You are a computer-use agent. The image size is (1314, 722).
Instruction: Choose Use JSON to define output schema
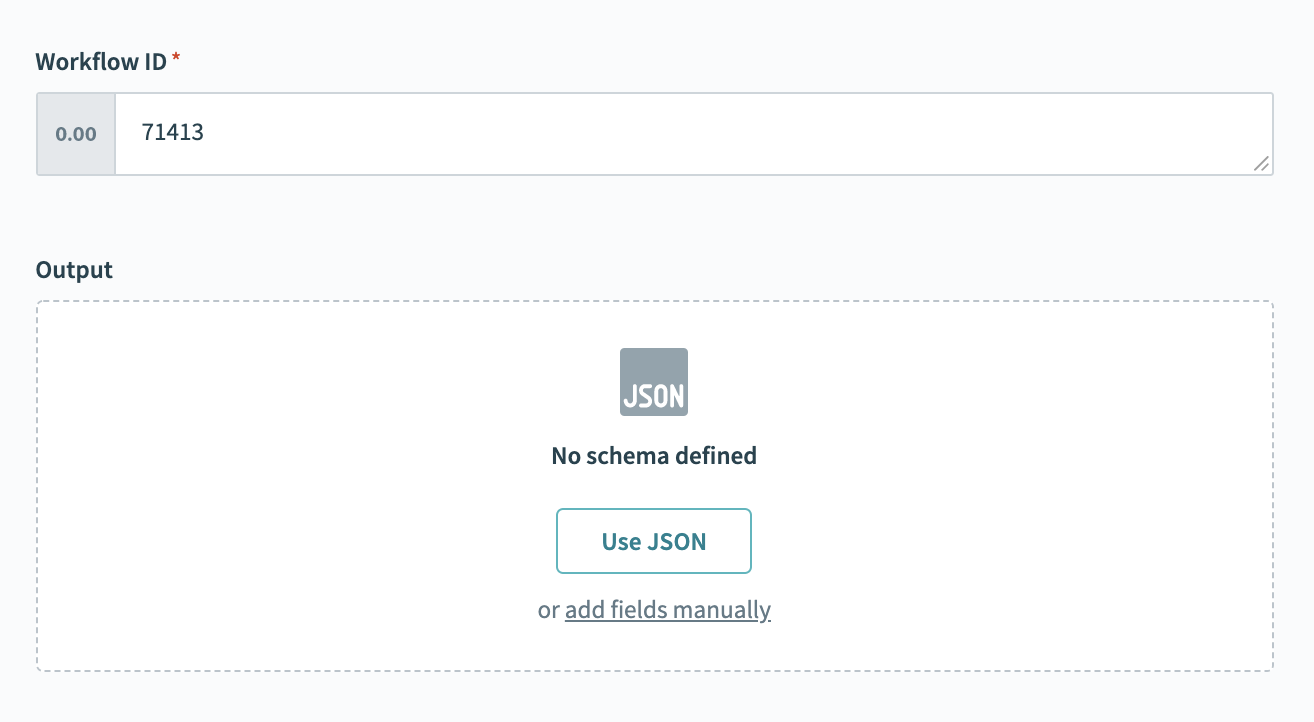point(654,541)
